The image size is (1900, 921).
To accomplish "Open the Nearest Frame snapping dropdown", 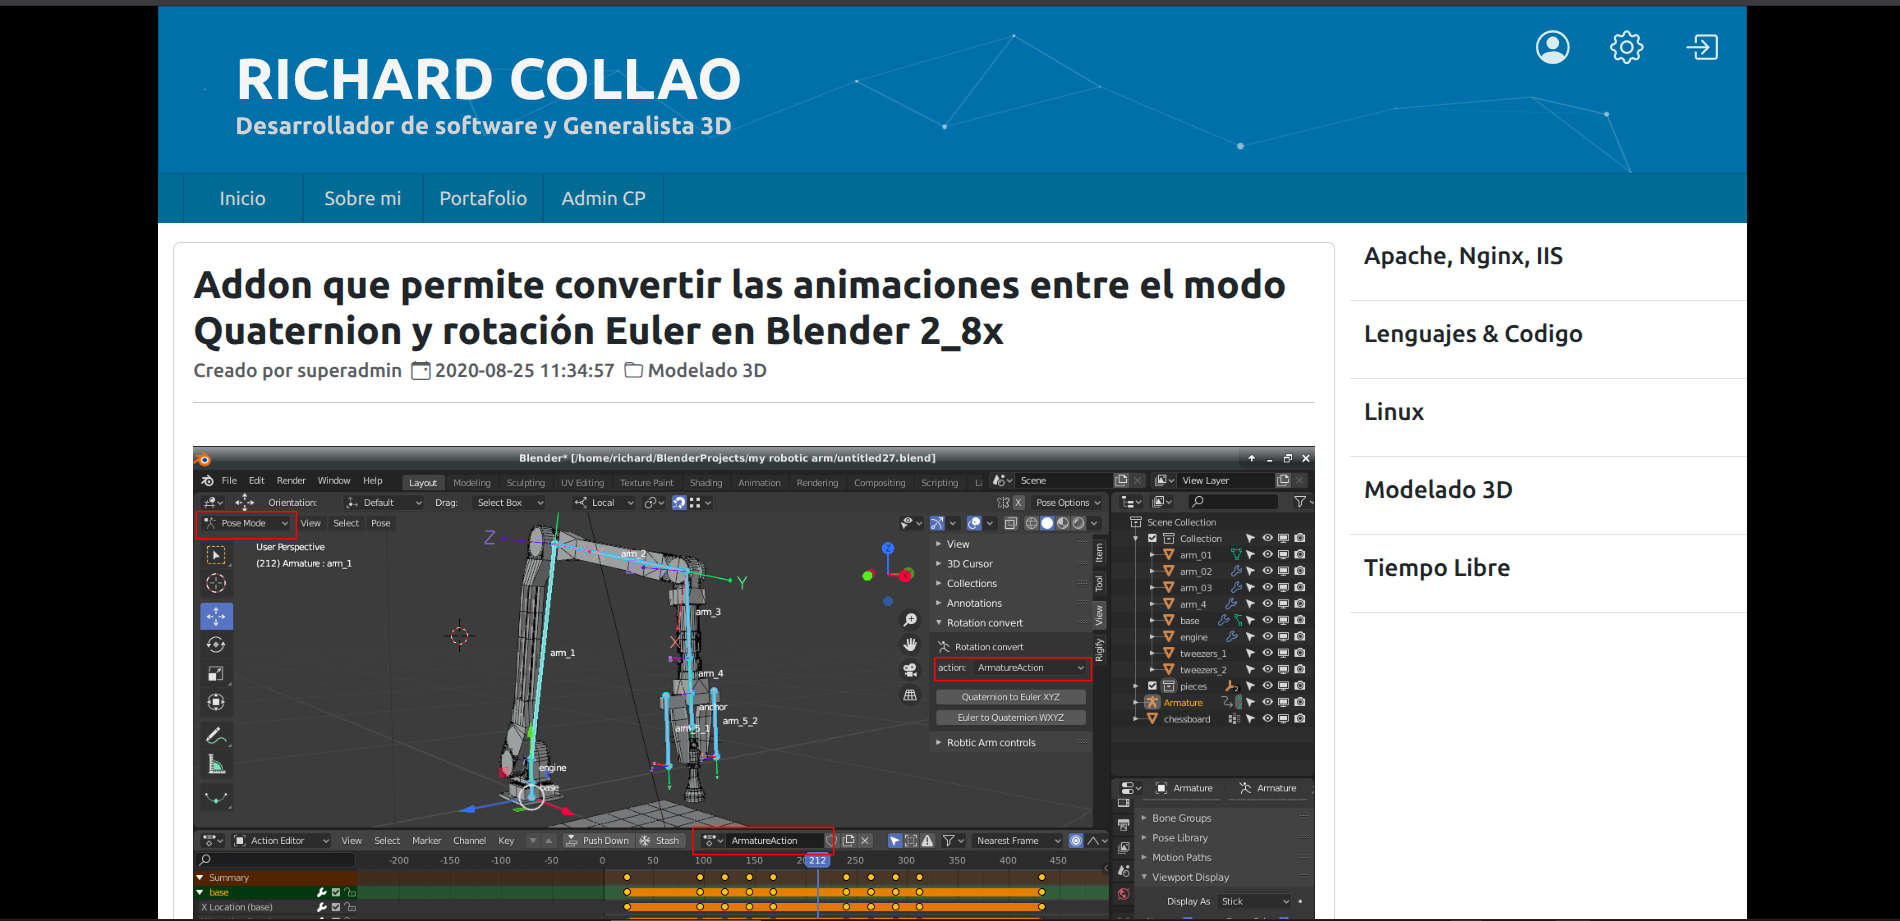I will pyautogui.click(x=1018, y=841).
